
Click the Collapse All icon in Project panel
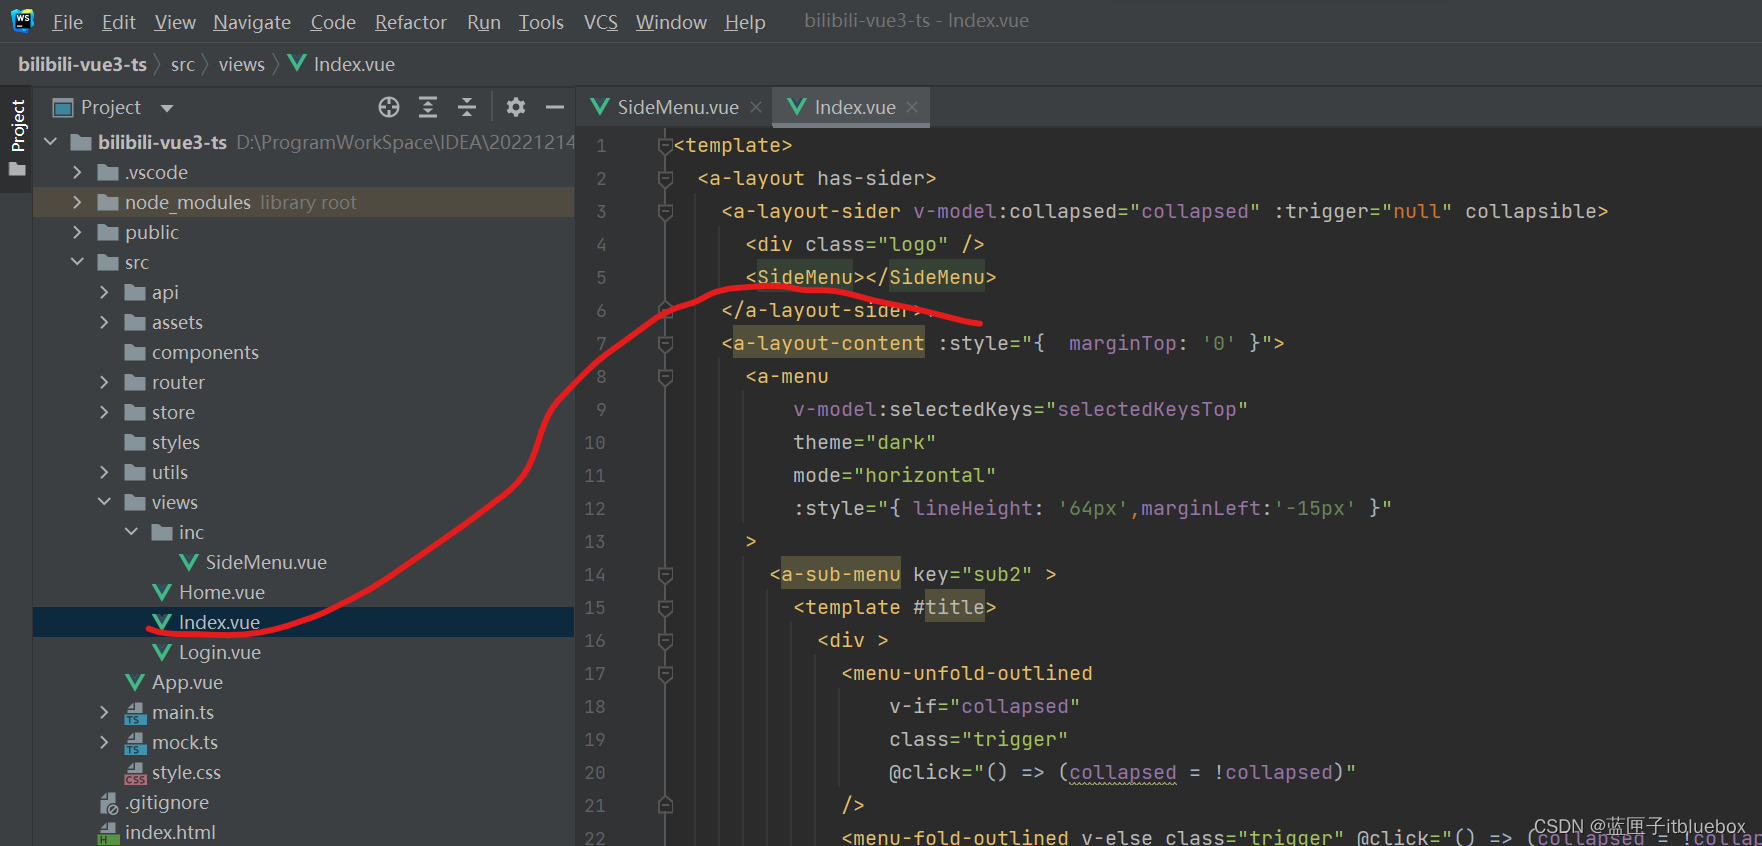(467, 107)
